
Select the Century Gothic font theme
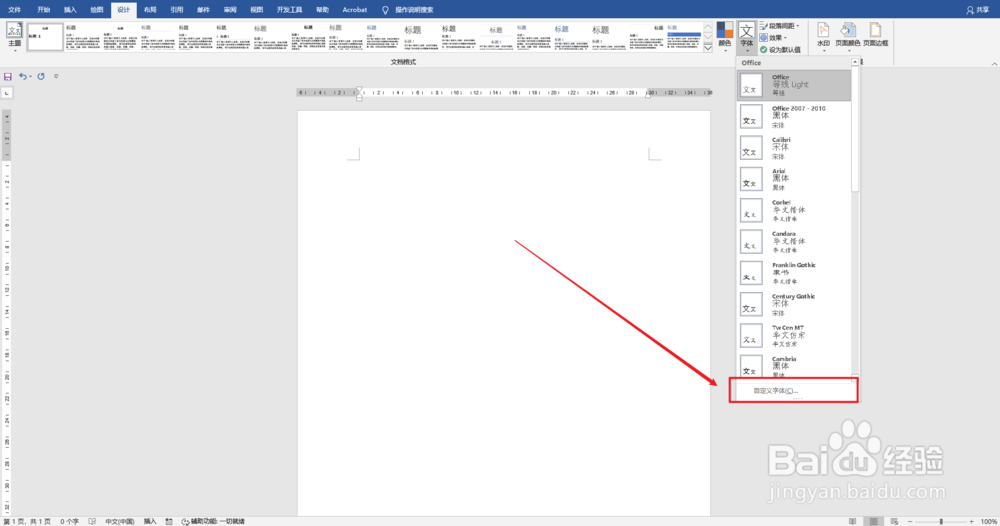794,304
